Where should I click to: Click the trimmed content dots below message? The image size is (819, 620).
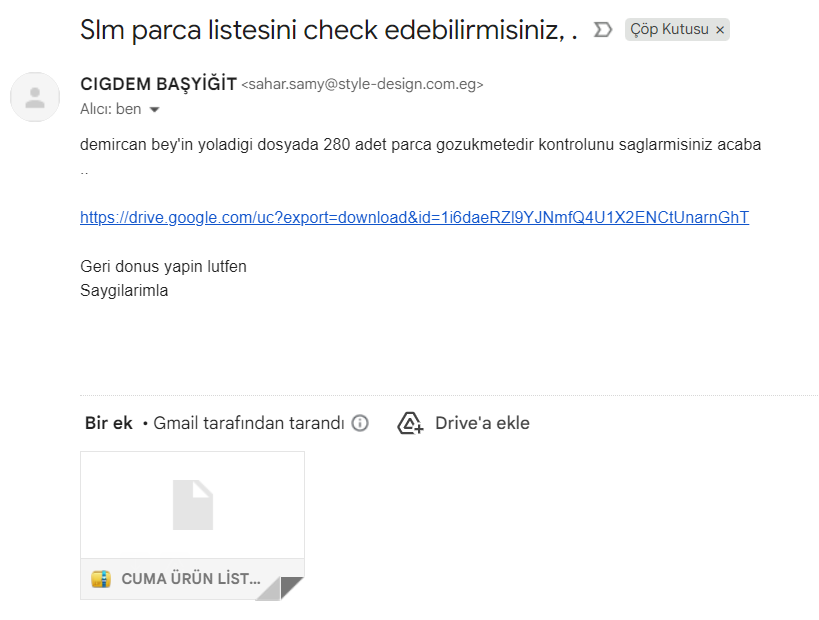[x=85, y=173]
